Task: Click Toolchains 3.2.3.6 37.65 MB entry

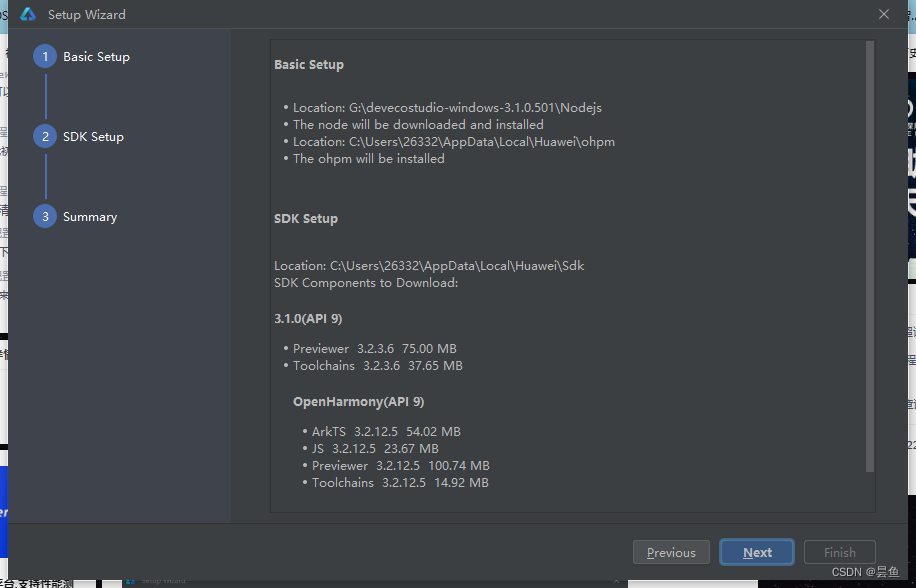Action: [377, 366]
